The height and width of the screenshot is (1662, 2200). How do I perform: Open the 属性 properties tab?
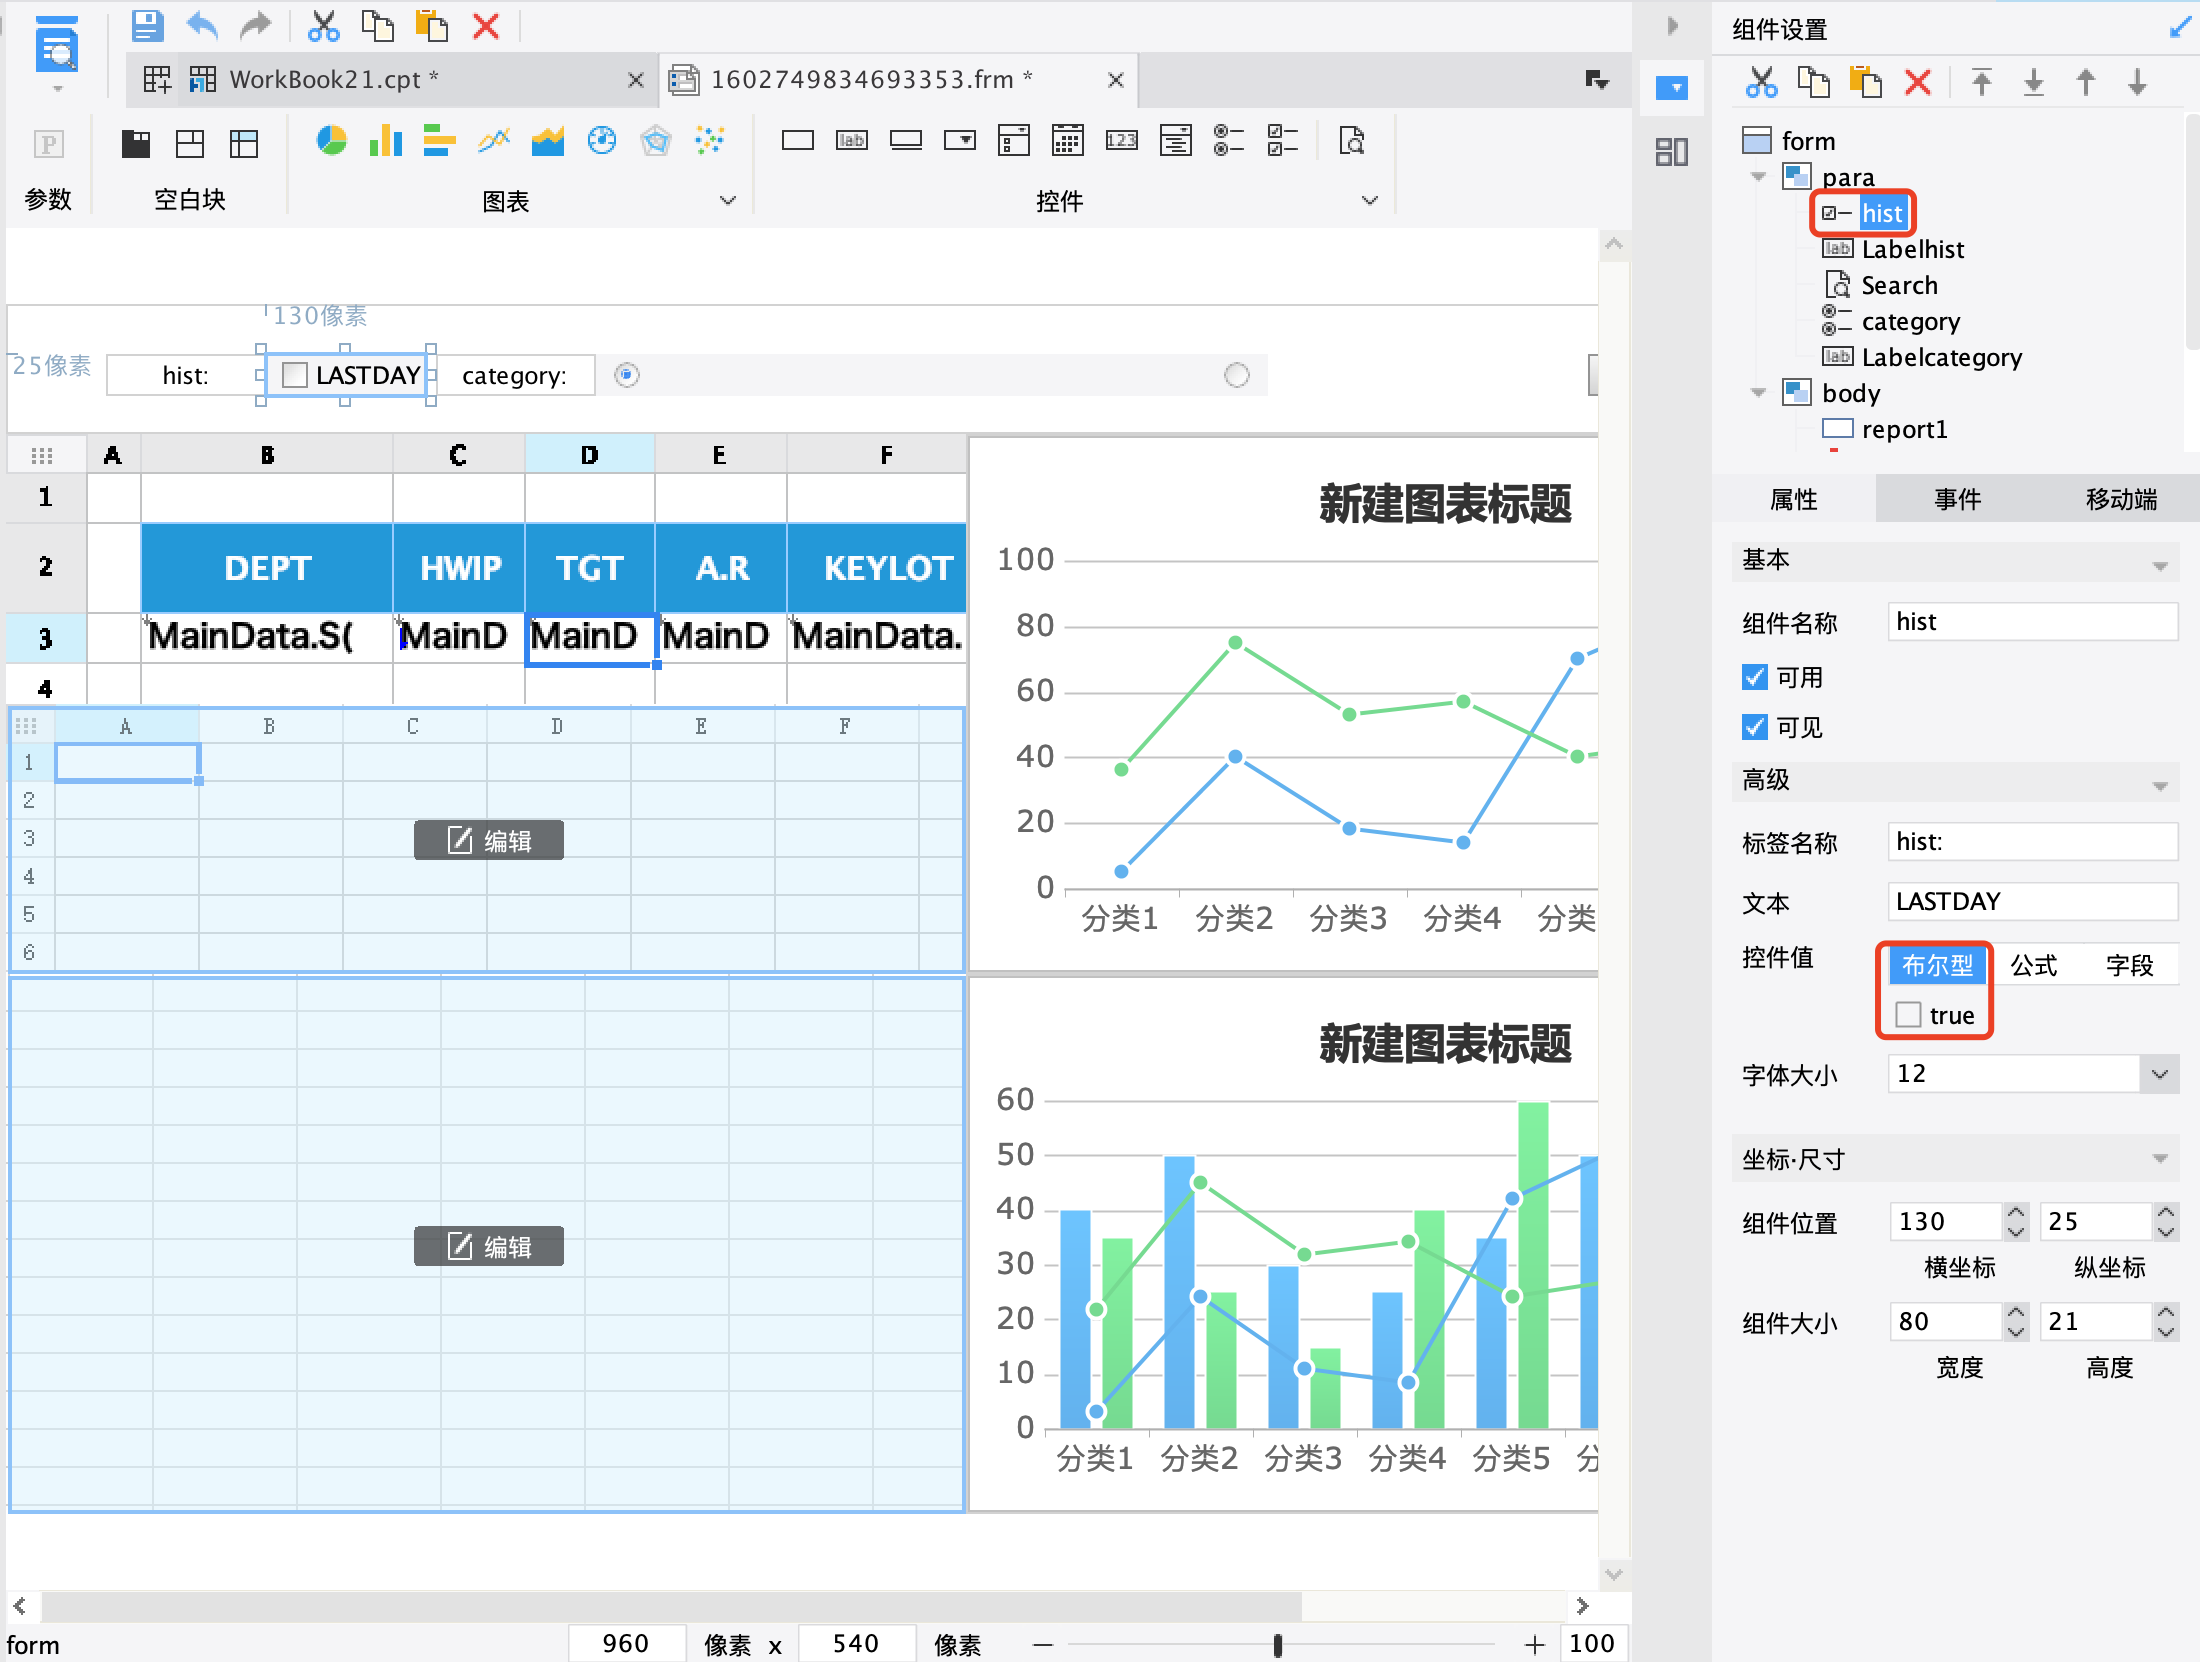pos(1794,499)
